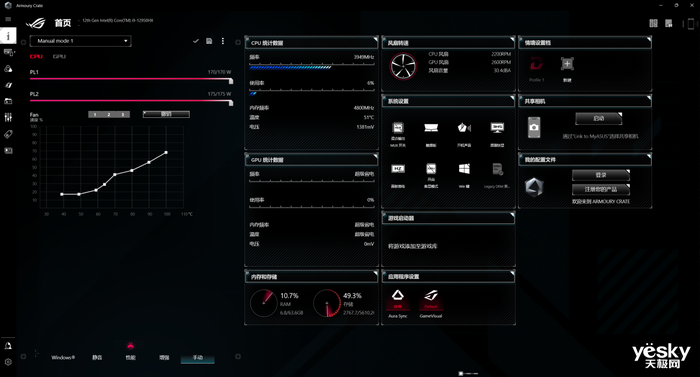Expand the fan speed panel corner

click(512, 39)
